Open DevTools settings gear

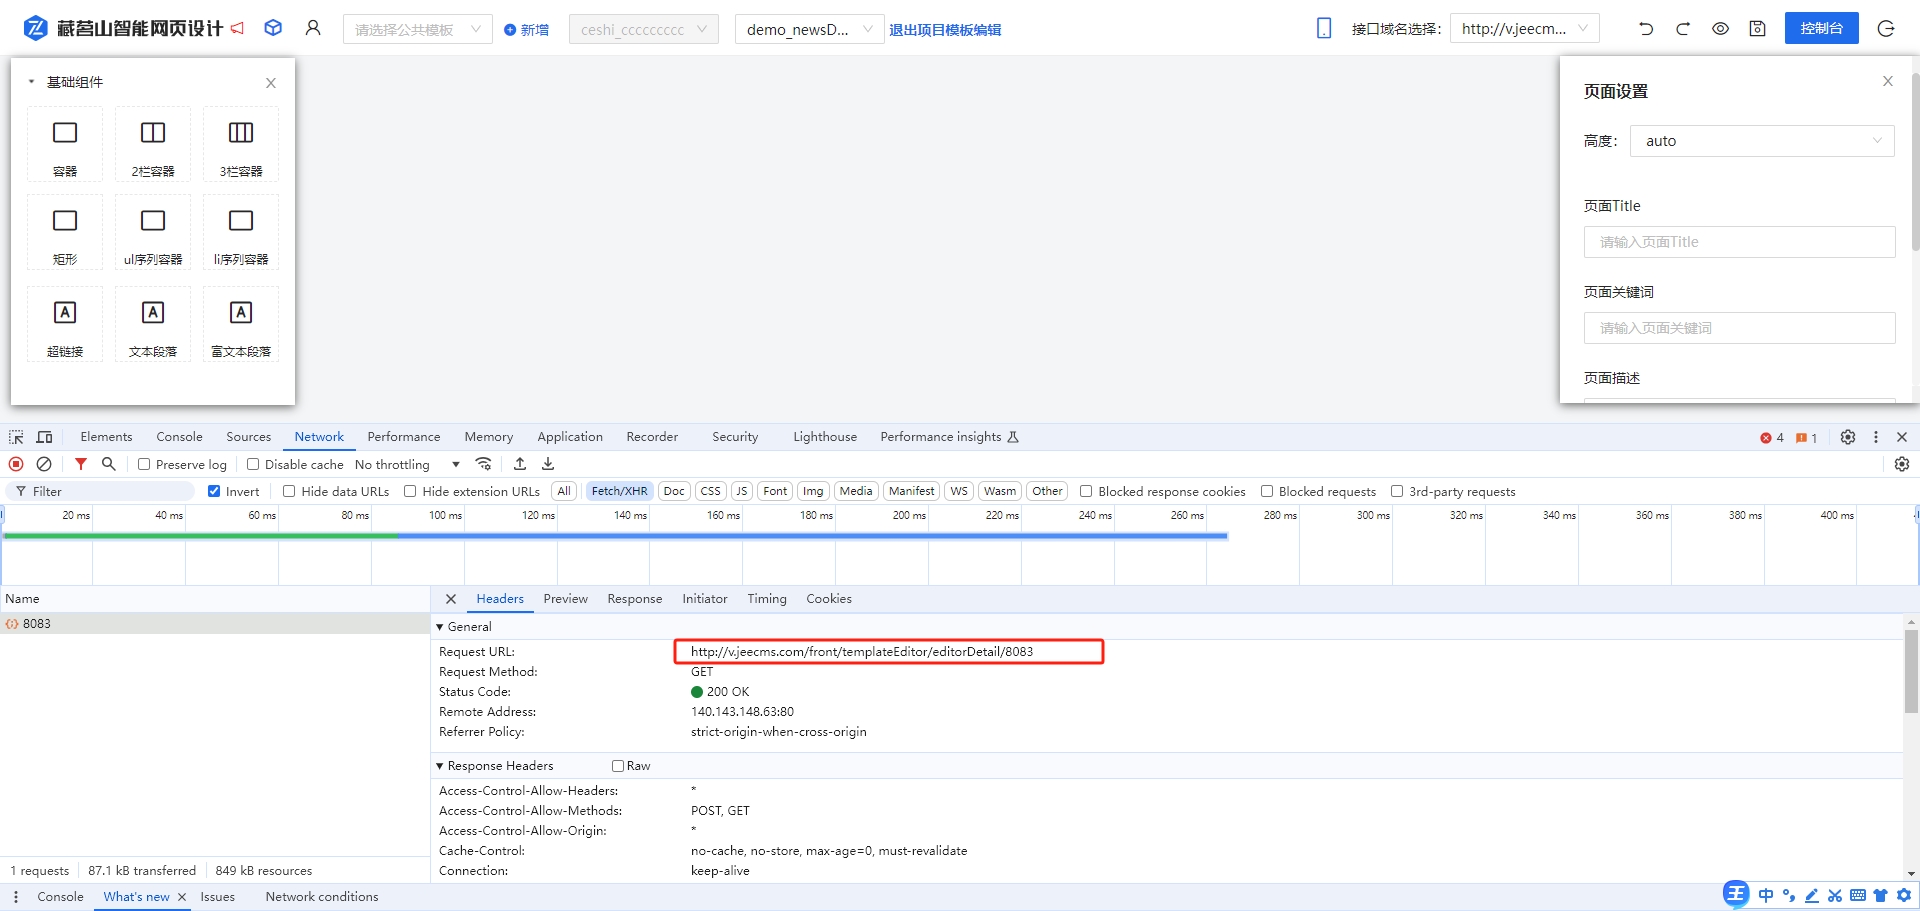point(1848,437)
